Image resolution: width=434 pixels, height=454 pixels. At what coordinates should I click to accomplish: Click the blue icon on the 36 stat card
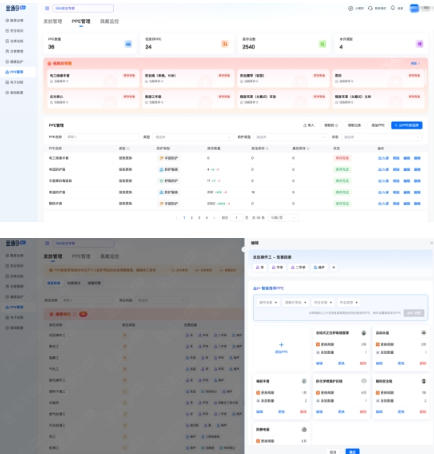coord(128,44)
